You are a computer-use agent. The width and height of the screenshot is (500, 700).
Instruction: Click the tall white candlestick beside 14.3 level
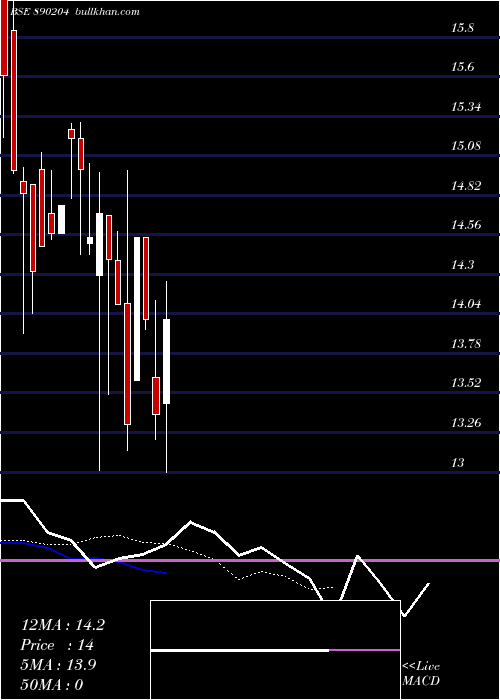pyautogui.click(x=137, y=309)
